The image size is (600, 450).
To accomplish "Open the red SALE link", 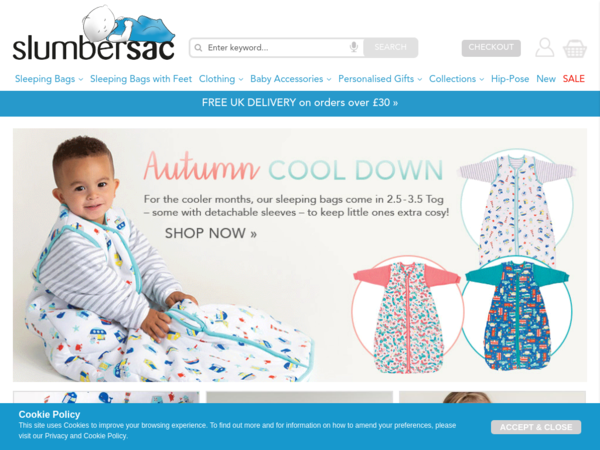I will [573, 79].
